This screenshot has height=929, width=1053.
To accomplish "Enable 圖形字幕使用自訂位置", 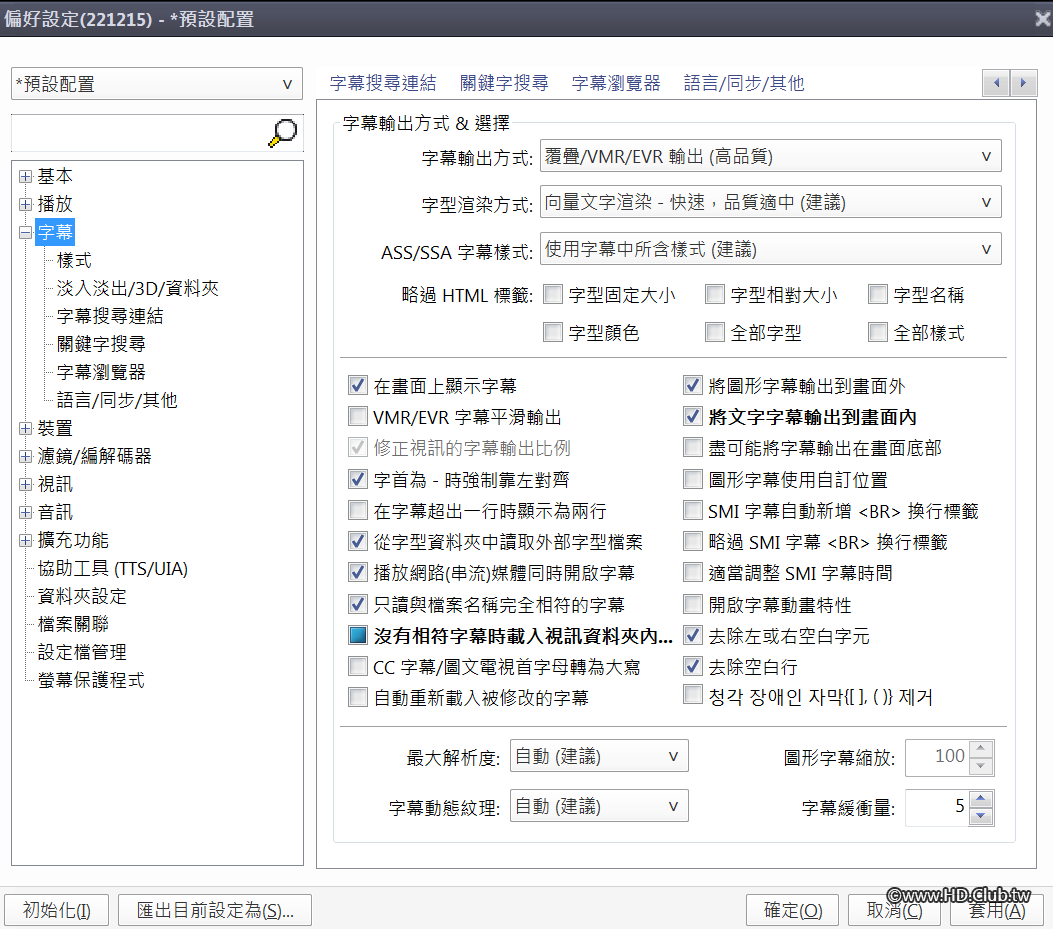I will 692,479.
